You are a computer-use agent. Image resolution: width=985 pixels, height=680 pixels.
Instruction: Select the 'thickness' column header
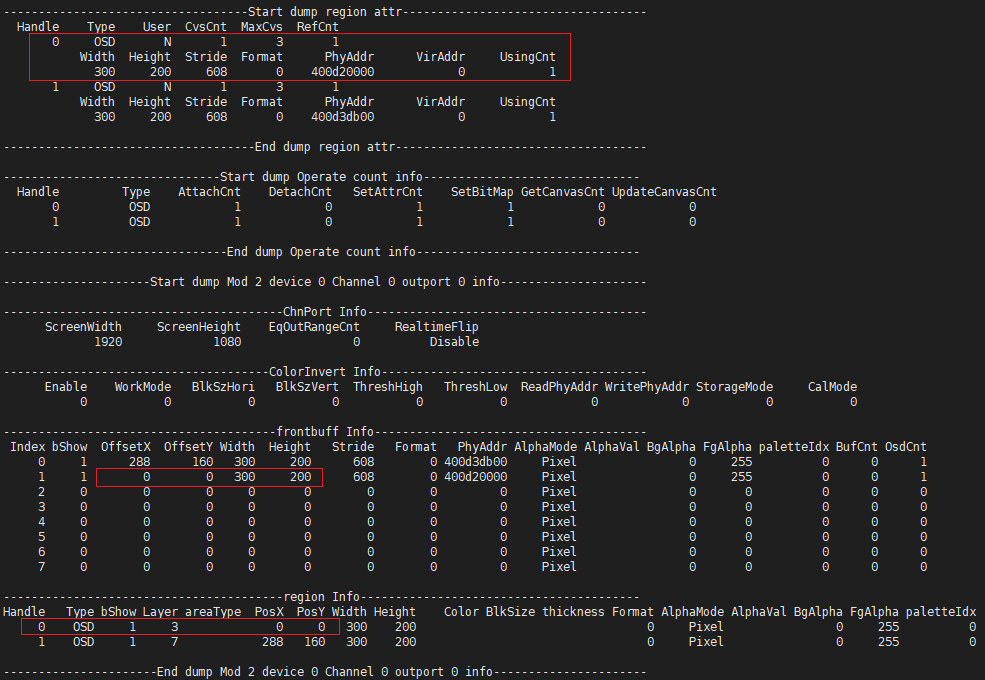coord(573,612)
